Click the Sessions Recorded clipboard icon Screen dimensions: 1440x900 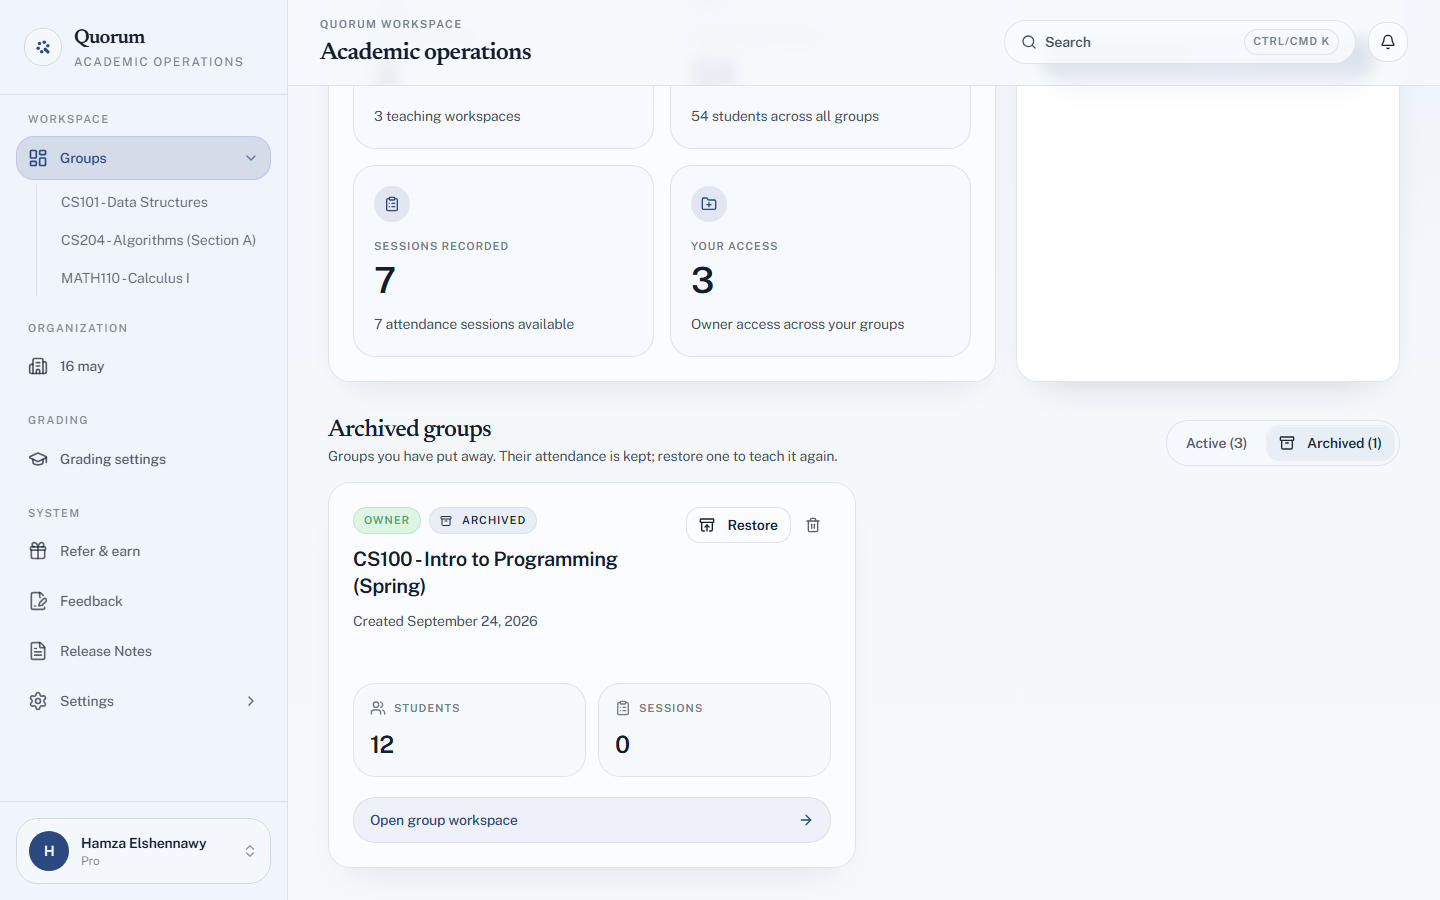coord(392,204)
